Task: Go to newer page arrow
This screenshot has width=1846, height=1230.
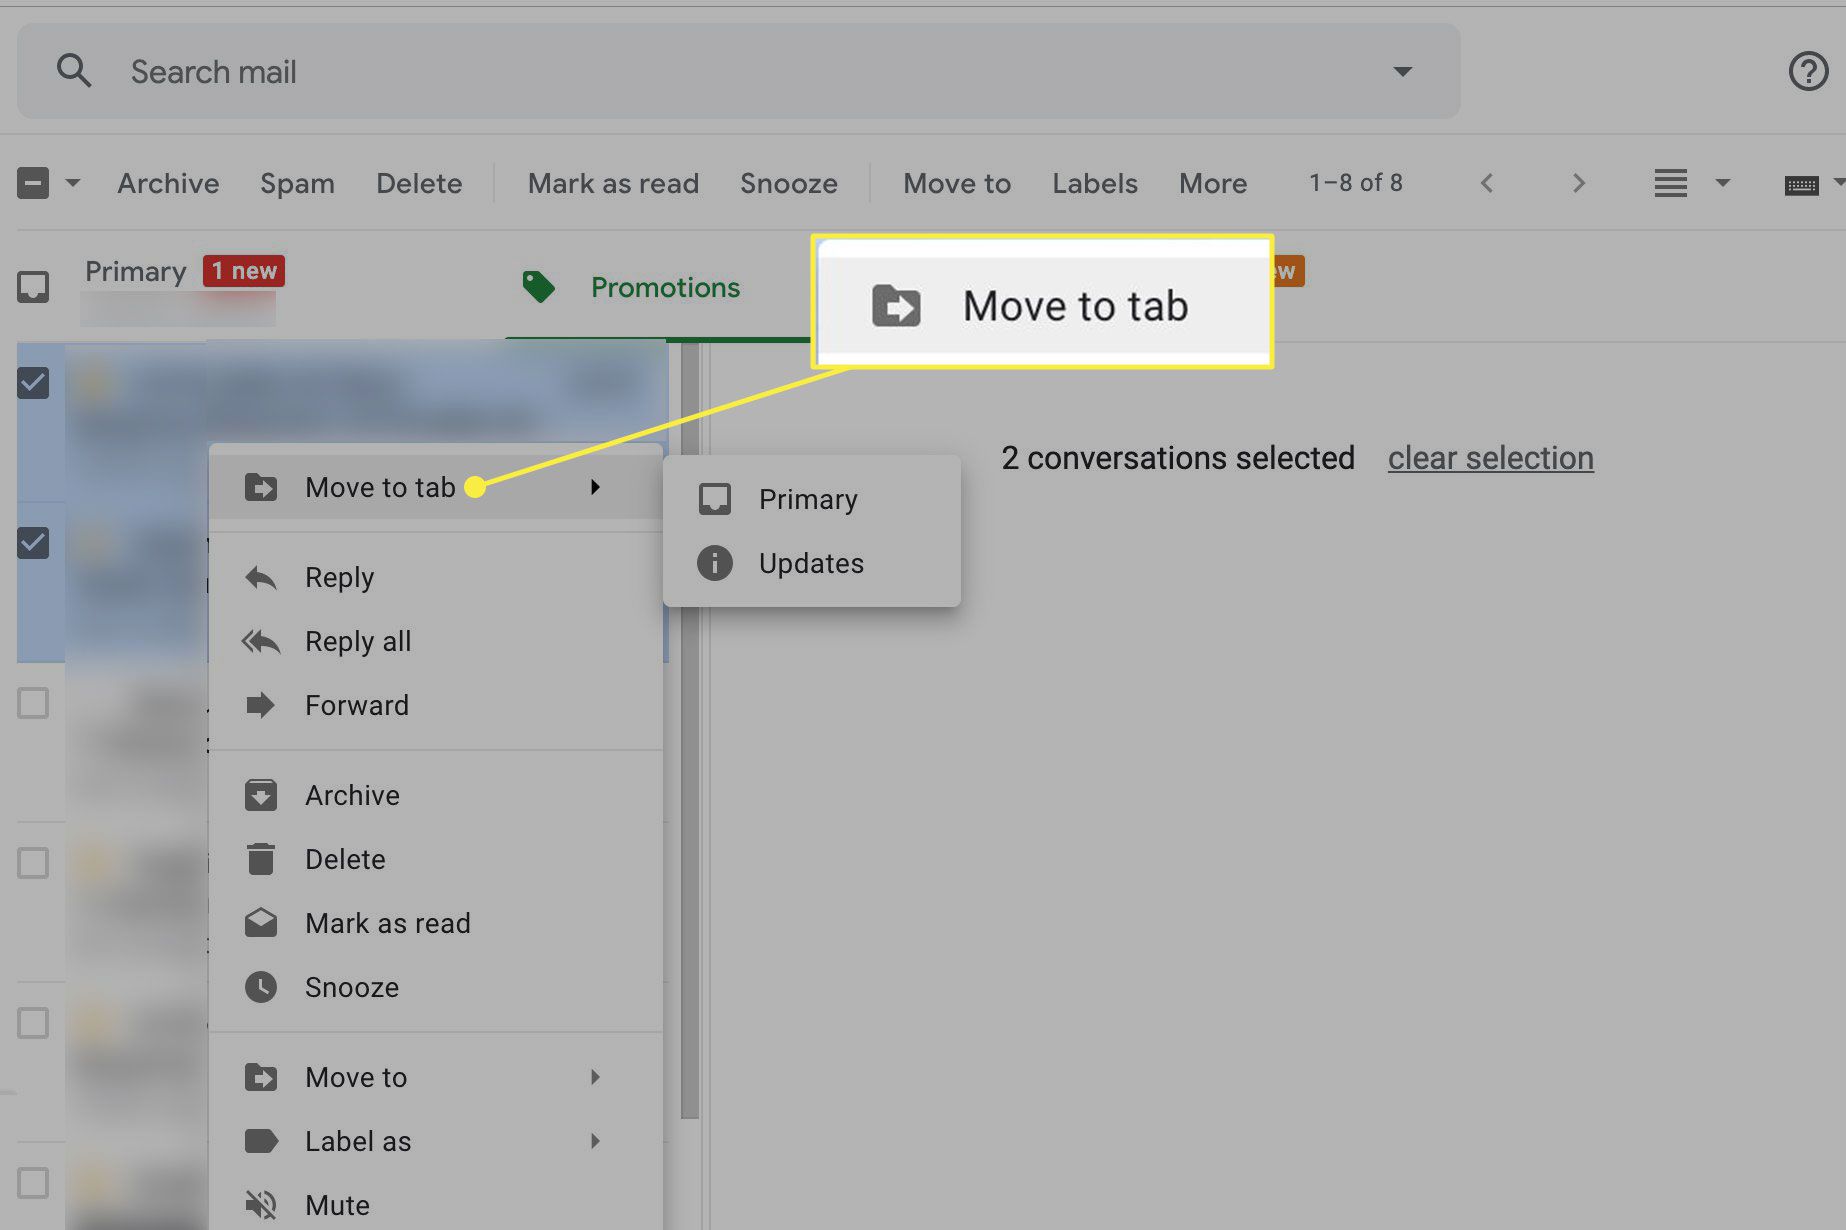Action: click(x=1487, y=183)
